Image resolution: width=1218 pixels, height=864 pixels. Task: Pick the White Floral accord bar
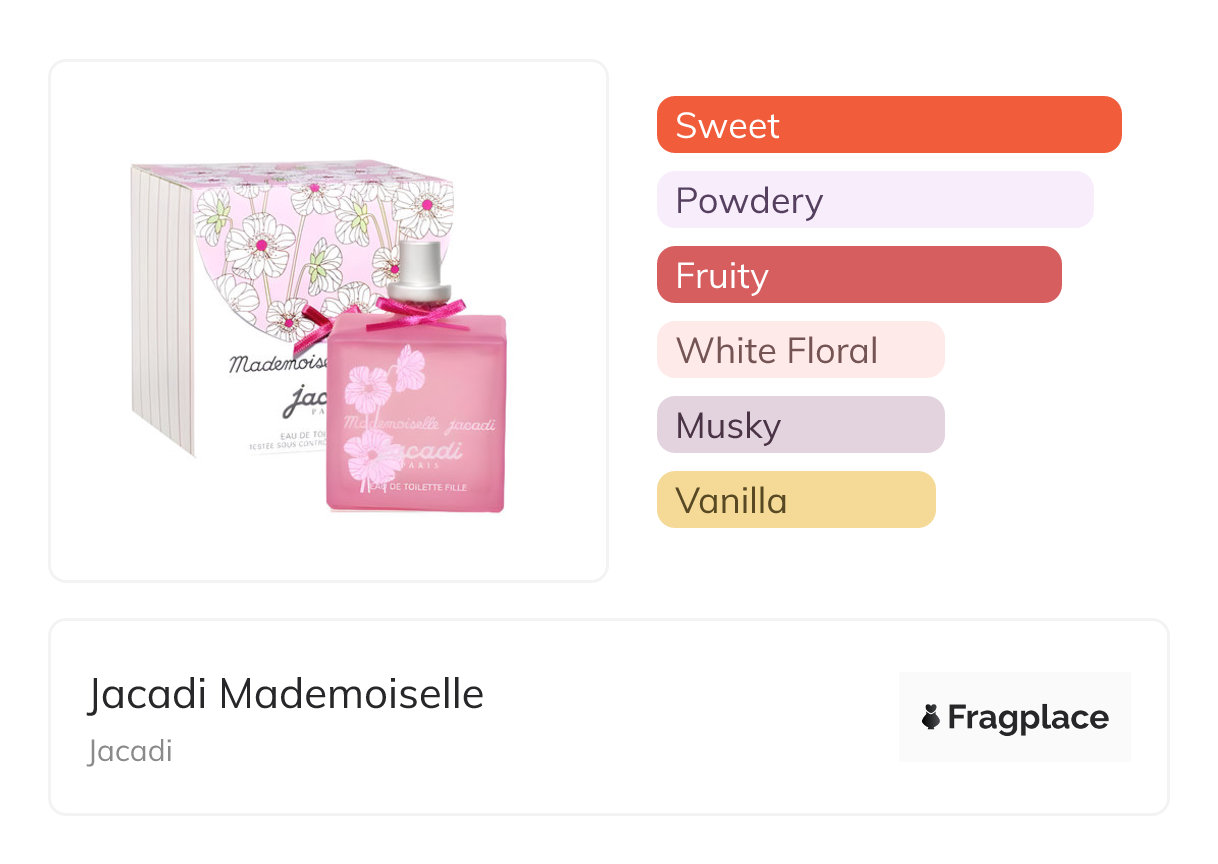(x=800, y=350)
